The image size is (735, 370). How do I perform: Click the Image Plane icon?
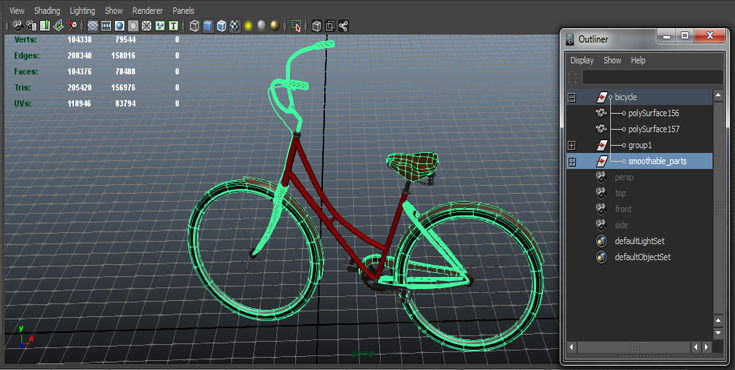(x=58, y=26)
